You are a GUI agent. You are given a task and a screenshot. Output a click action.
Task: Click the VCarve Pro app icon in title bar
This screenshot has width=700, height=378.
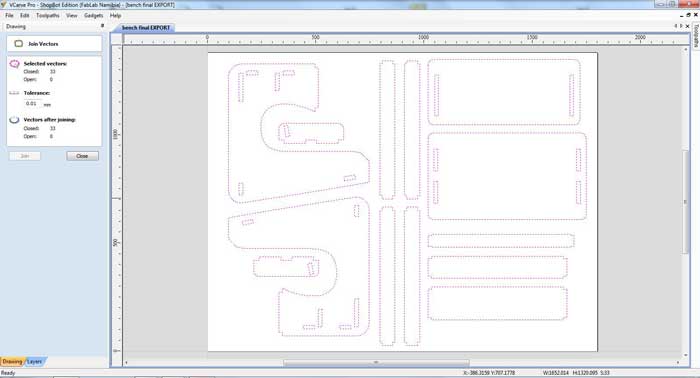pyautogui.click(x=4, y=4)
